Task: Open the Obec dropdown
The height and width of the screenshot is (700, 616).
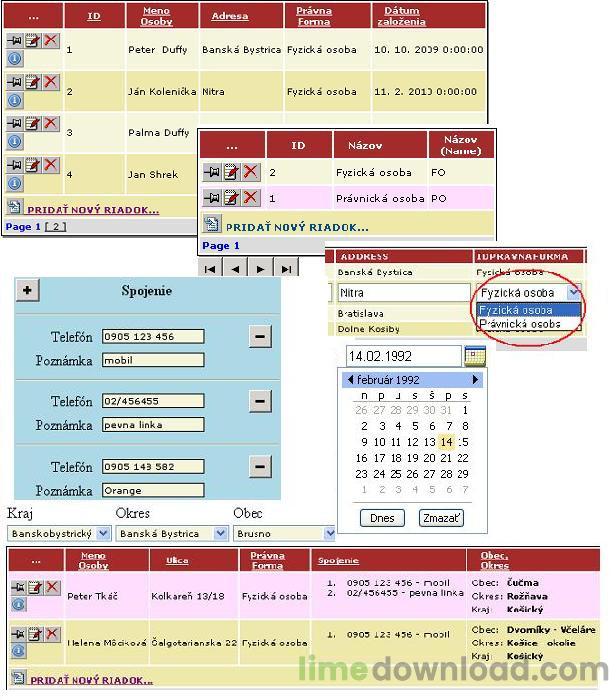Action: click(284, 533)
